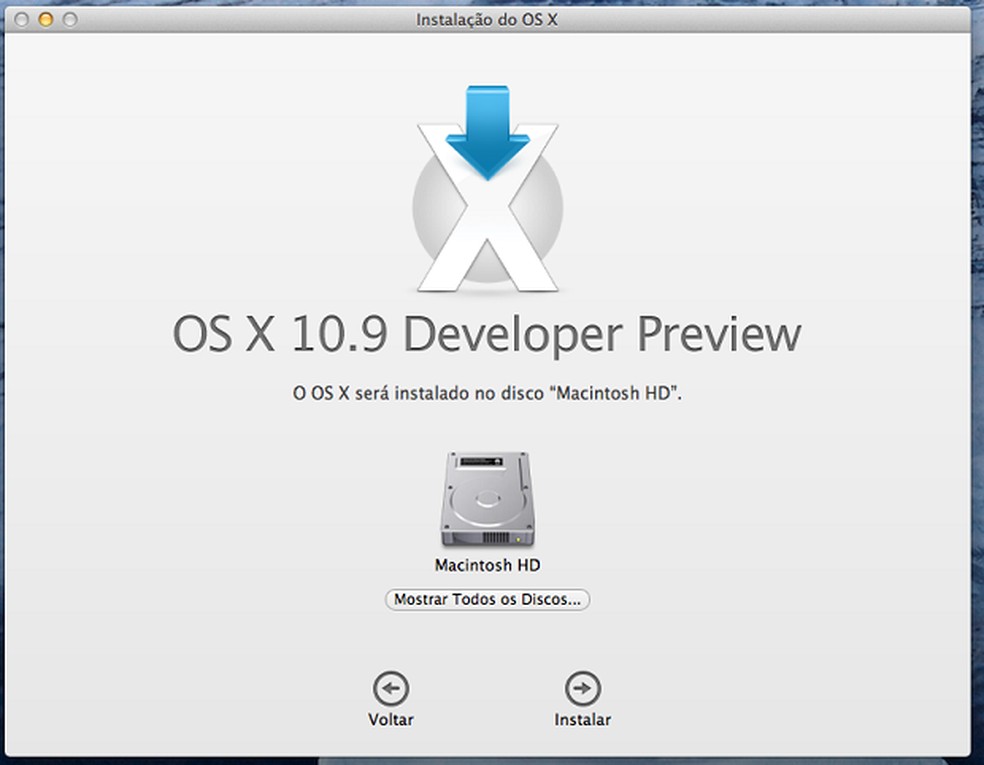Click the Instalar arrow icon

pyautogui.click(x=582, y=688)
